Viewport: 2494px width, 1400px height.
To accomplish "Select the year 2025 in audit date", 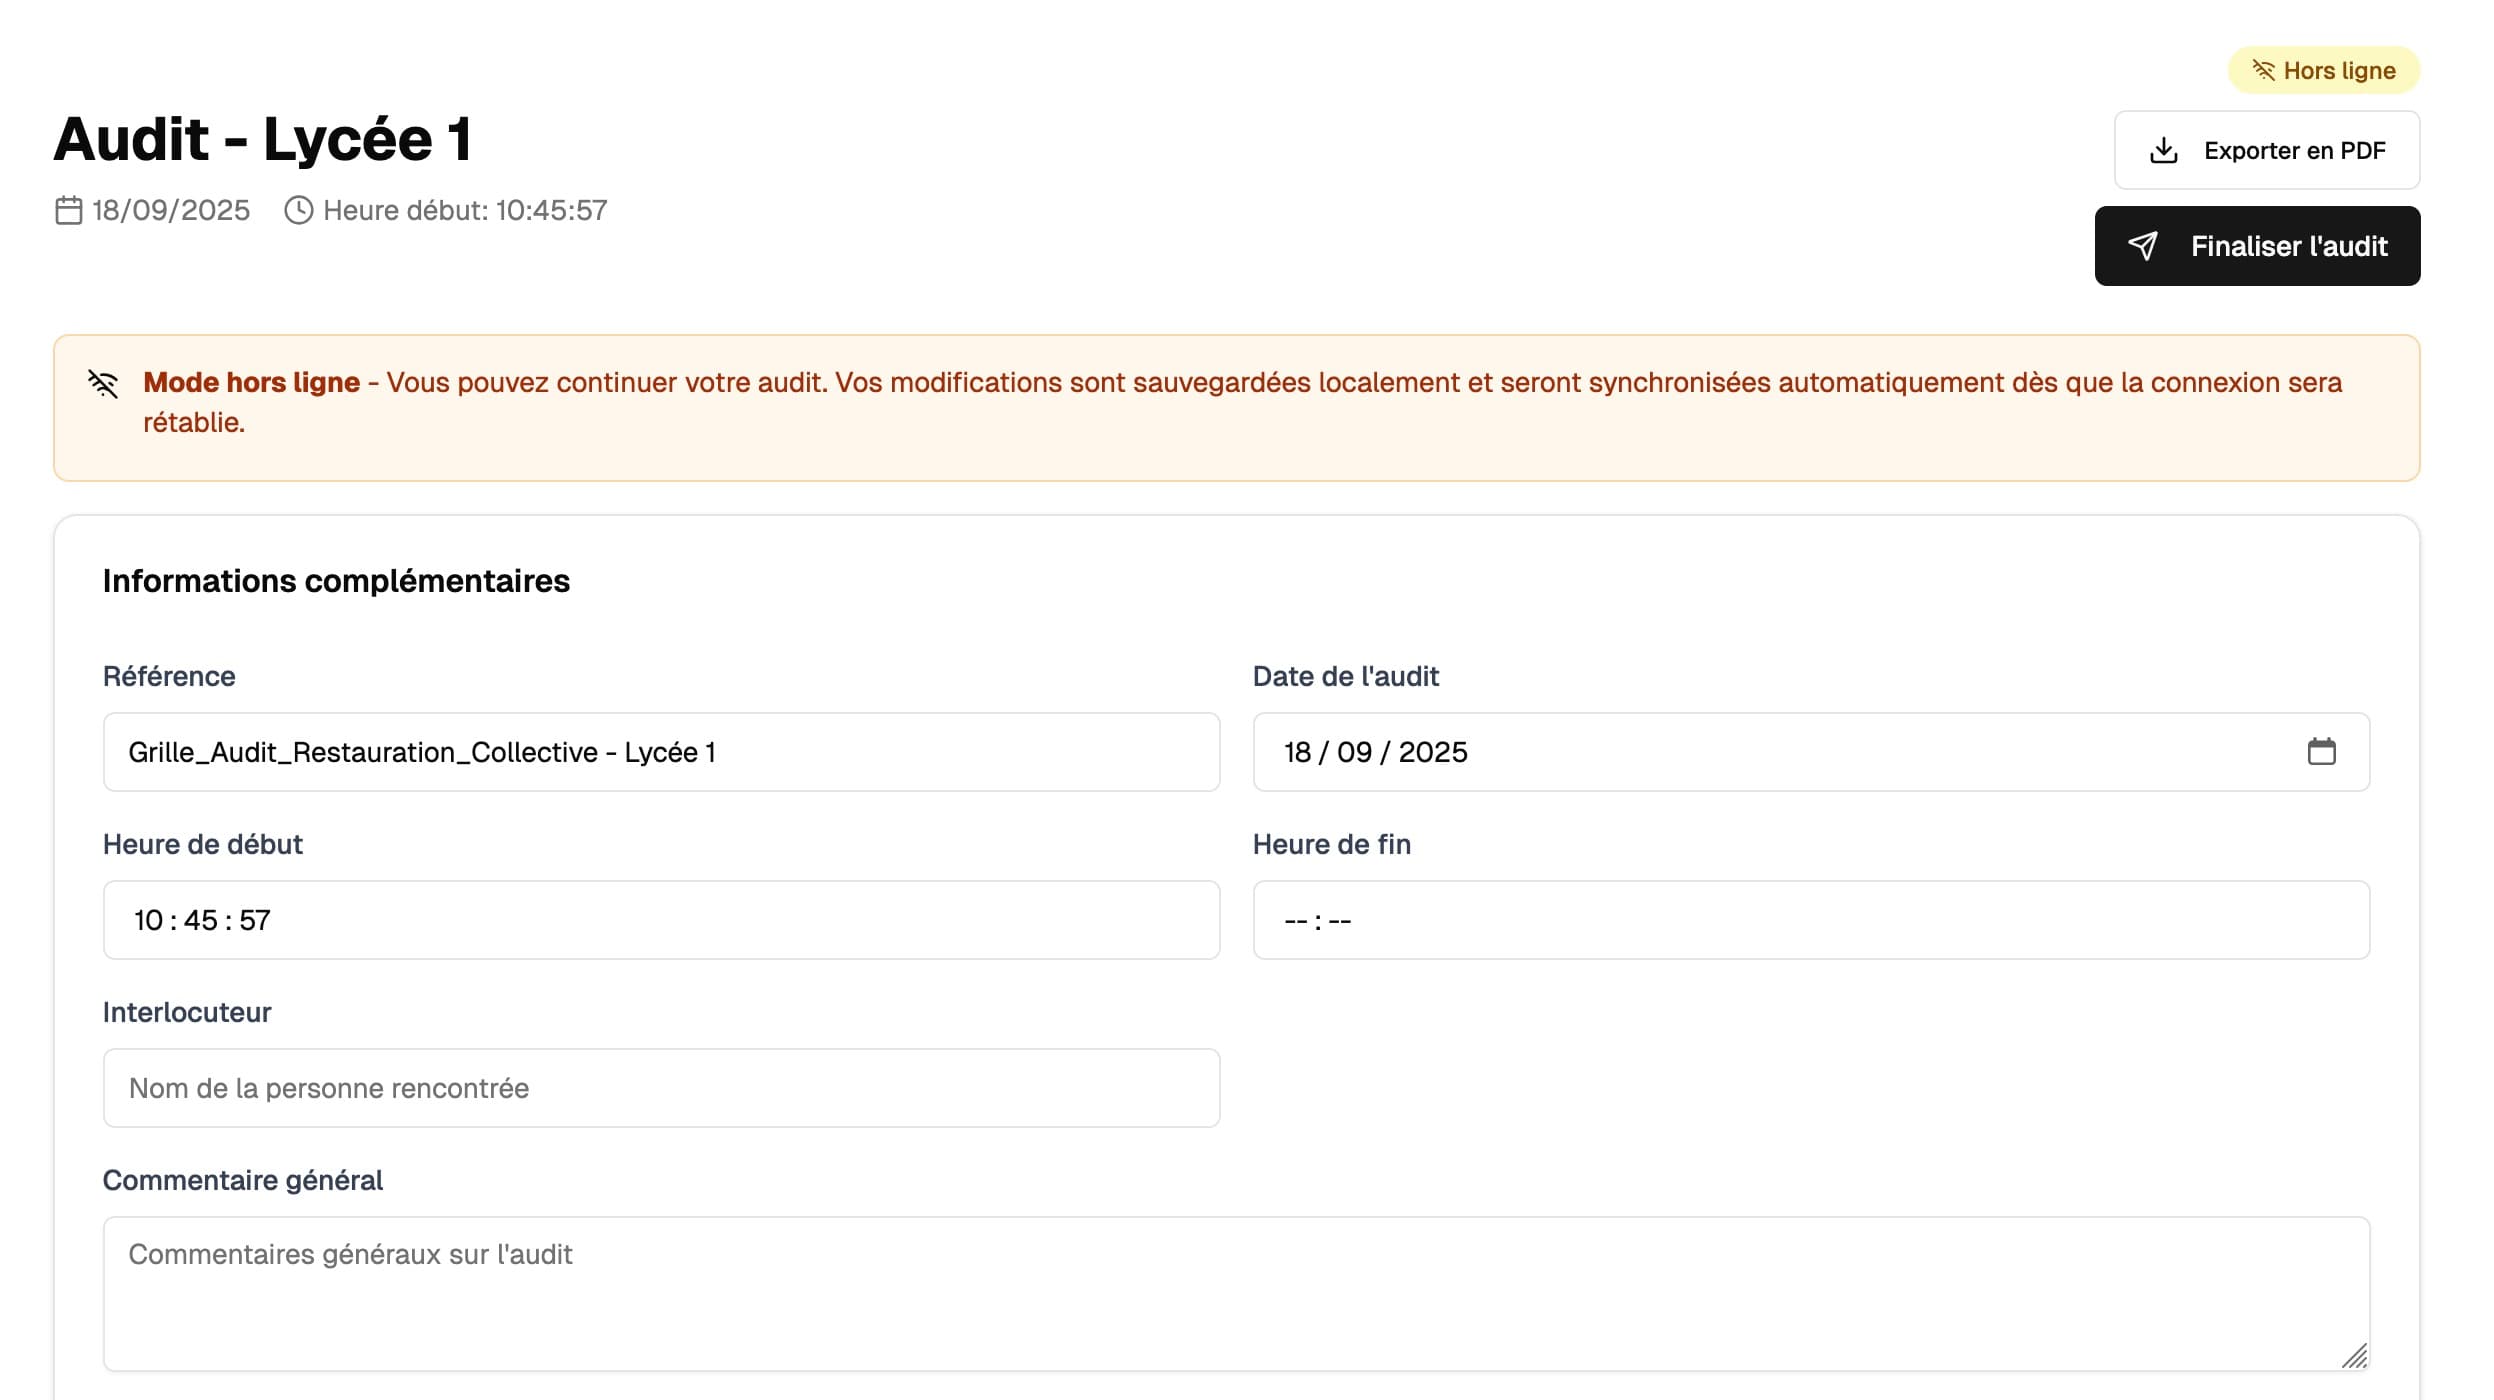I will coord(1432,752).
